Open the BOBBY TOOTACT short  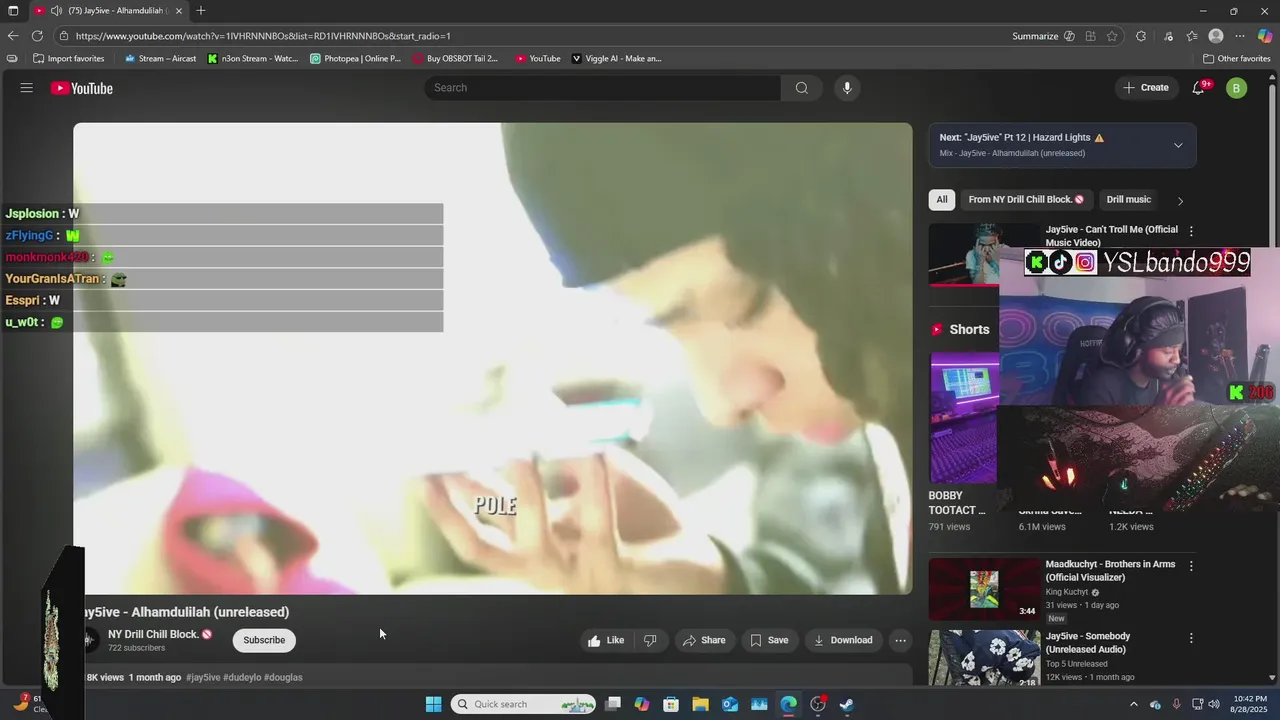point(964,418)
